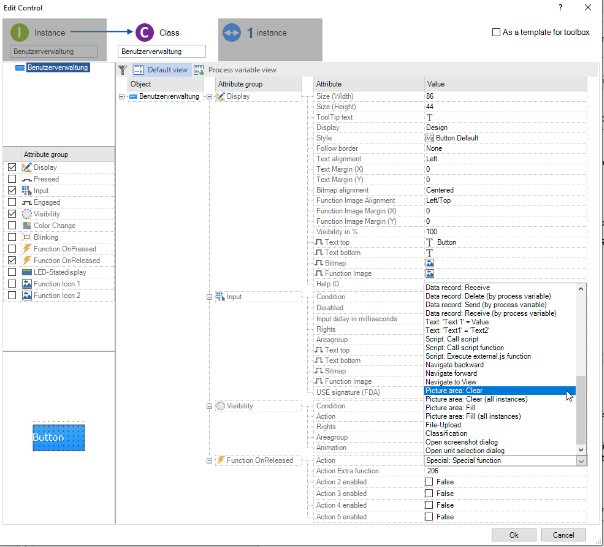Click the green Instance circle icon

pos(19,33)
